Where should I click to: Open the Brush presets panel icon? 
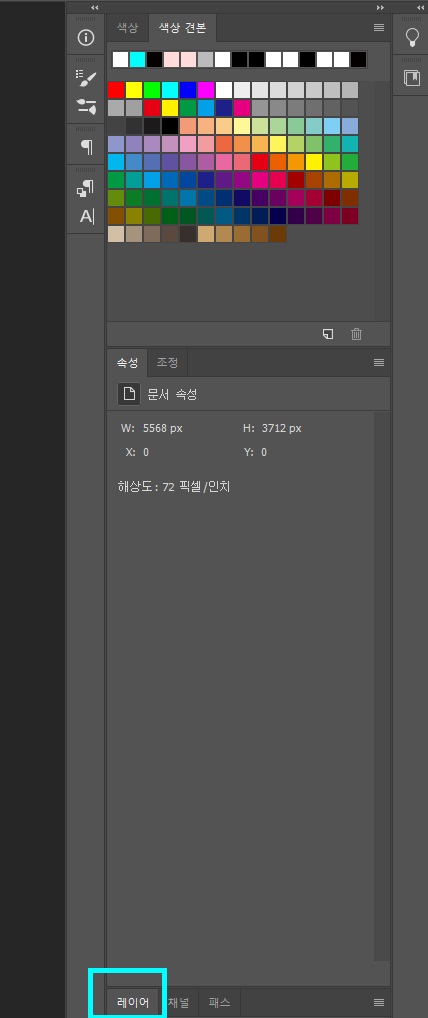[x=86, y=78]
